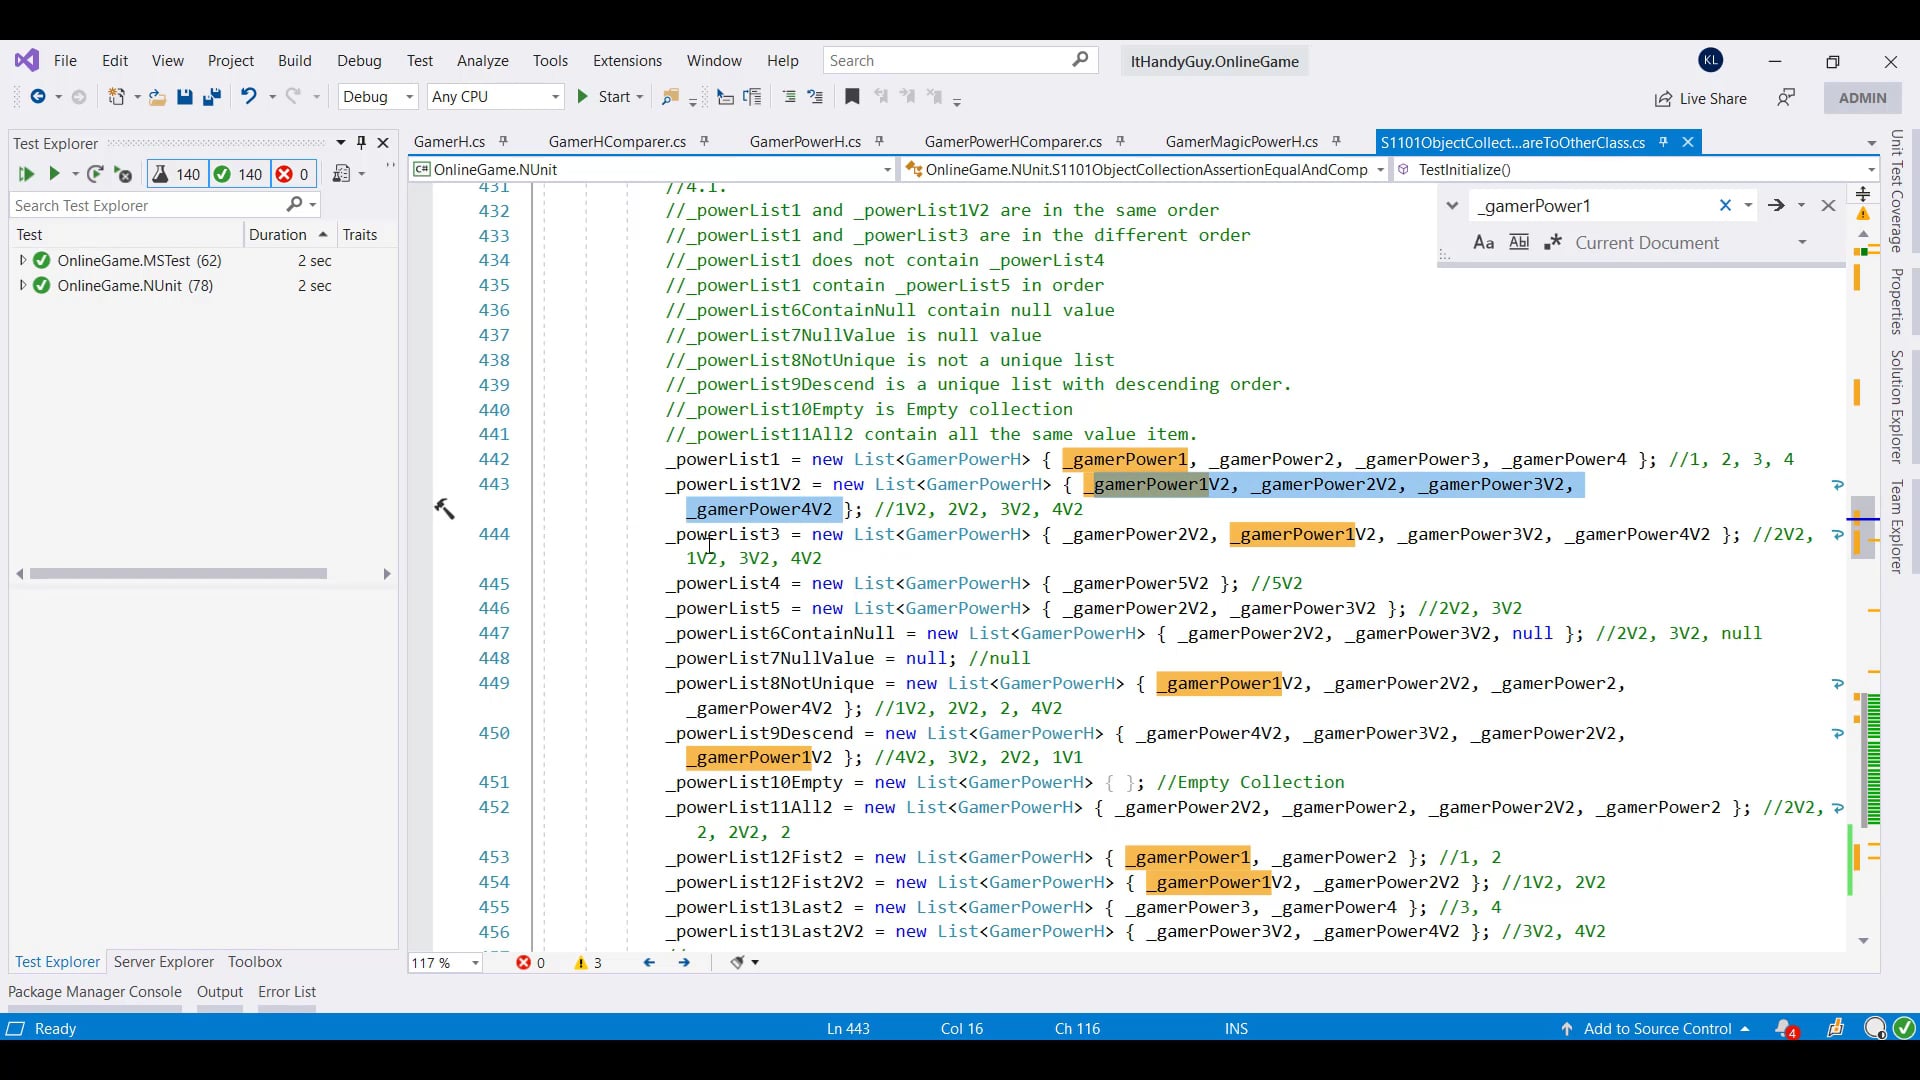
Task: Click Add to Source Control
Action: click(1655, 1028)
